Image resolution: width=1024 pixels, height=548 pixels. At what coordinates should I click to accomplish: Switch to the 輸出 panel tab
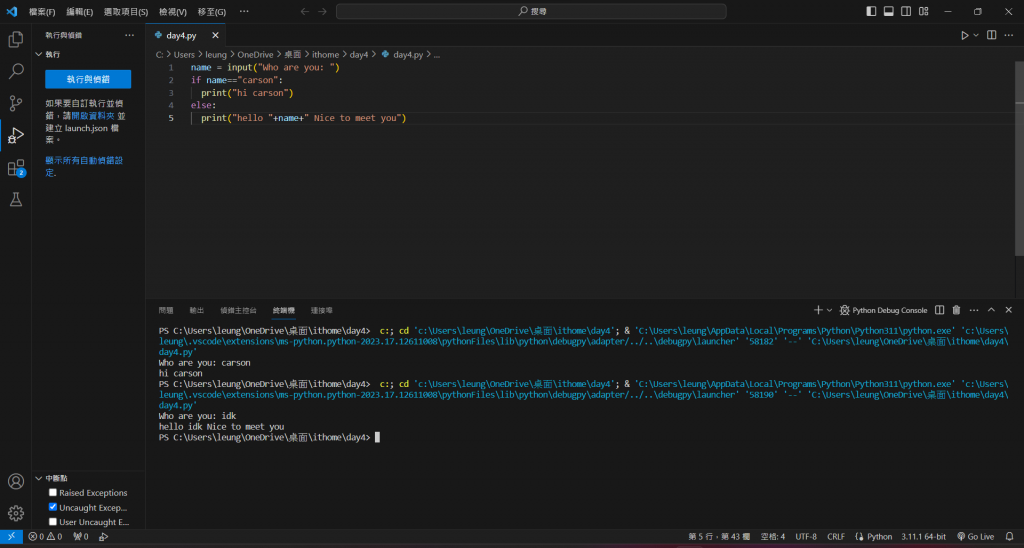[196, 310]
